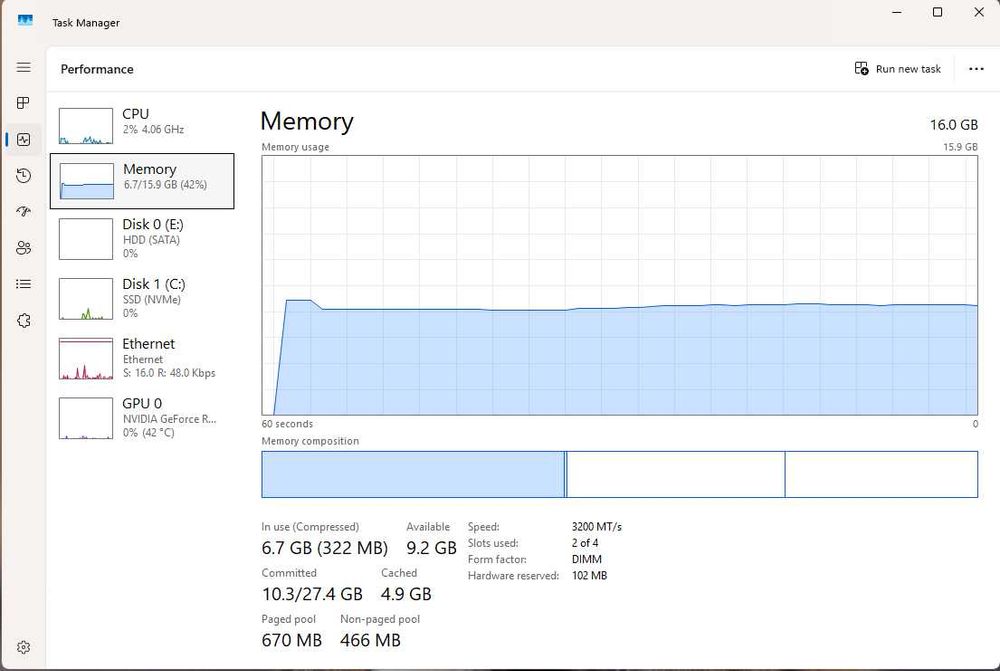
Task: Open the App history page icon
Action: 24,175
